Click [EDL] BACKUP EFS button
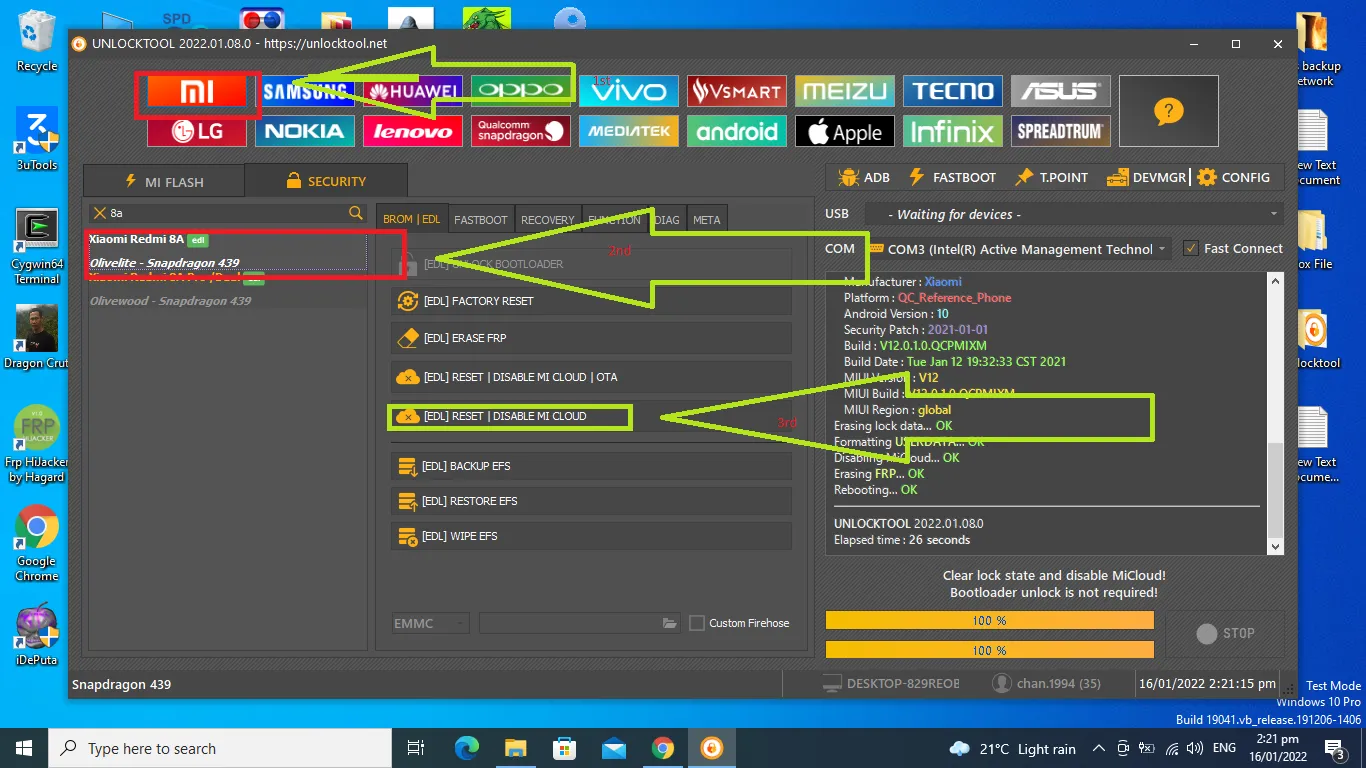Image resolution: width=1366 pixels, height=768 pixels. [590, 466]
